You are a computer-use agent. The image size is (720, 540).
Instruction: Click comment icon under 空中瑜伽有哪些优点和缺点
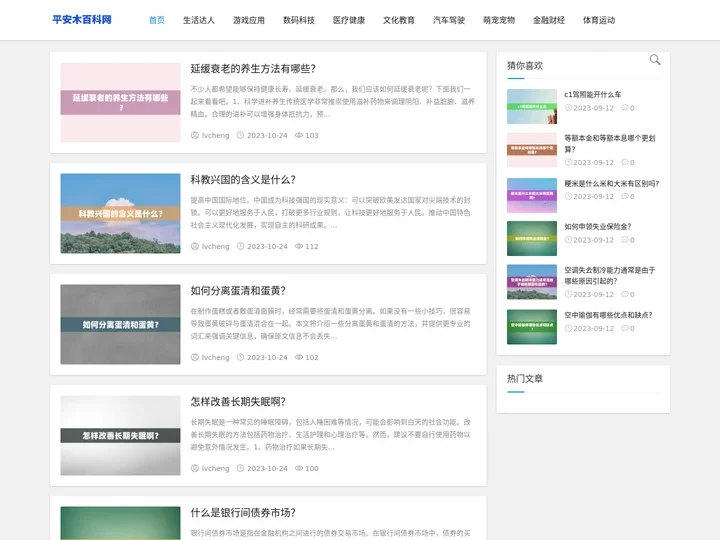click(x=624, y=328)
